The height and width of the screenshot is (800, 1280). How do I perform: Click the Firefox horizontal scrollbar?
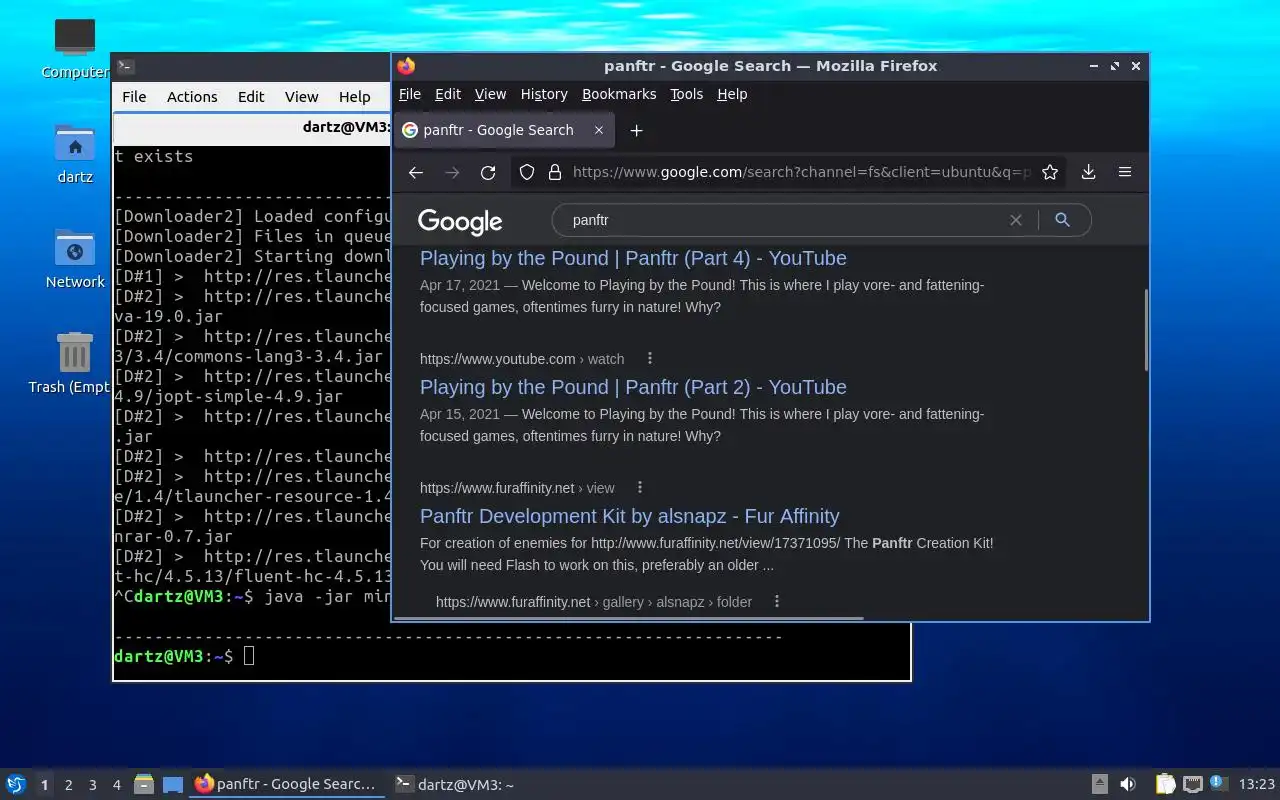click(630, 618)
